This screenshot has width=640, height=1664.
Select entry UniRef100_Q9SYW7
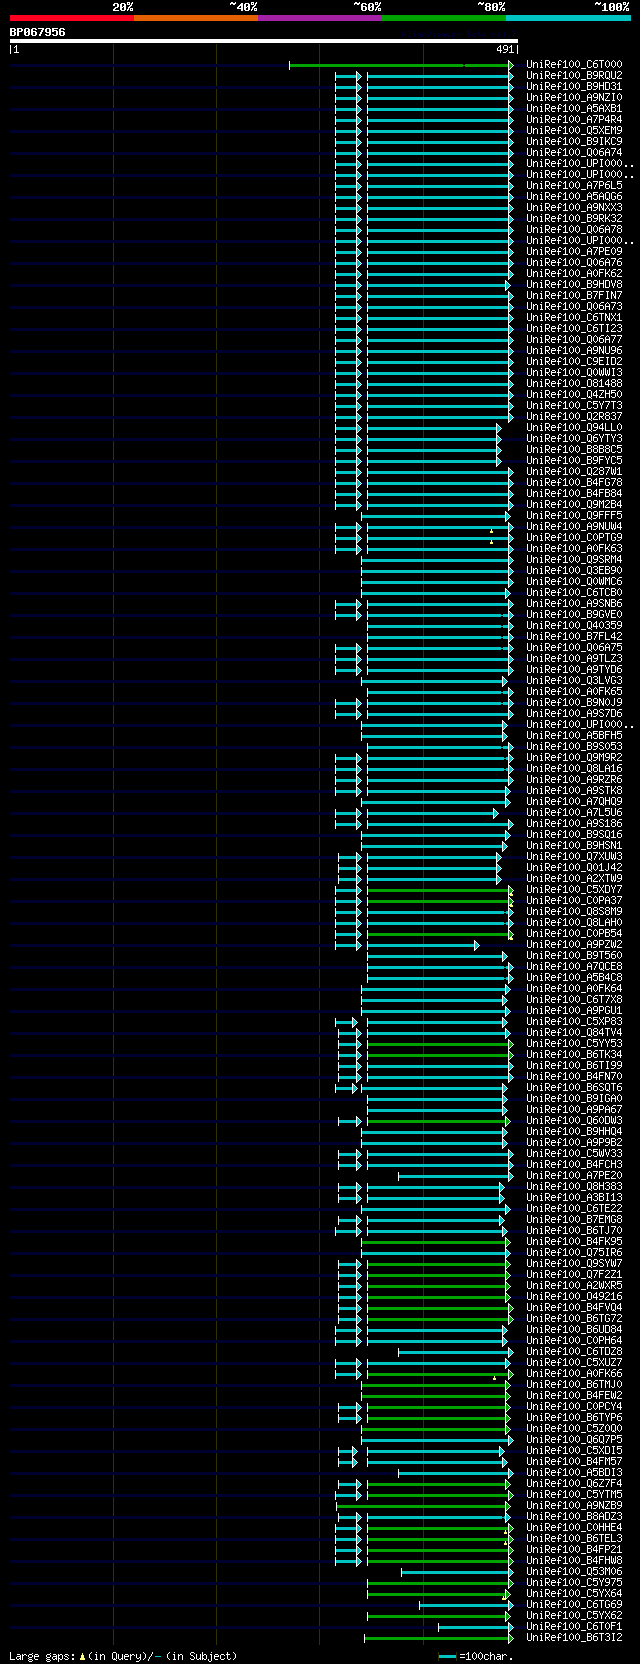pyautogui.click(x=574, y=1264)
